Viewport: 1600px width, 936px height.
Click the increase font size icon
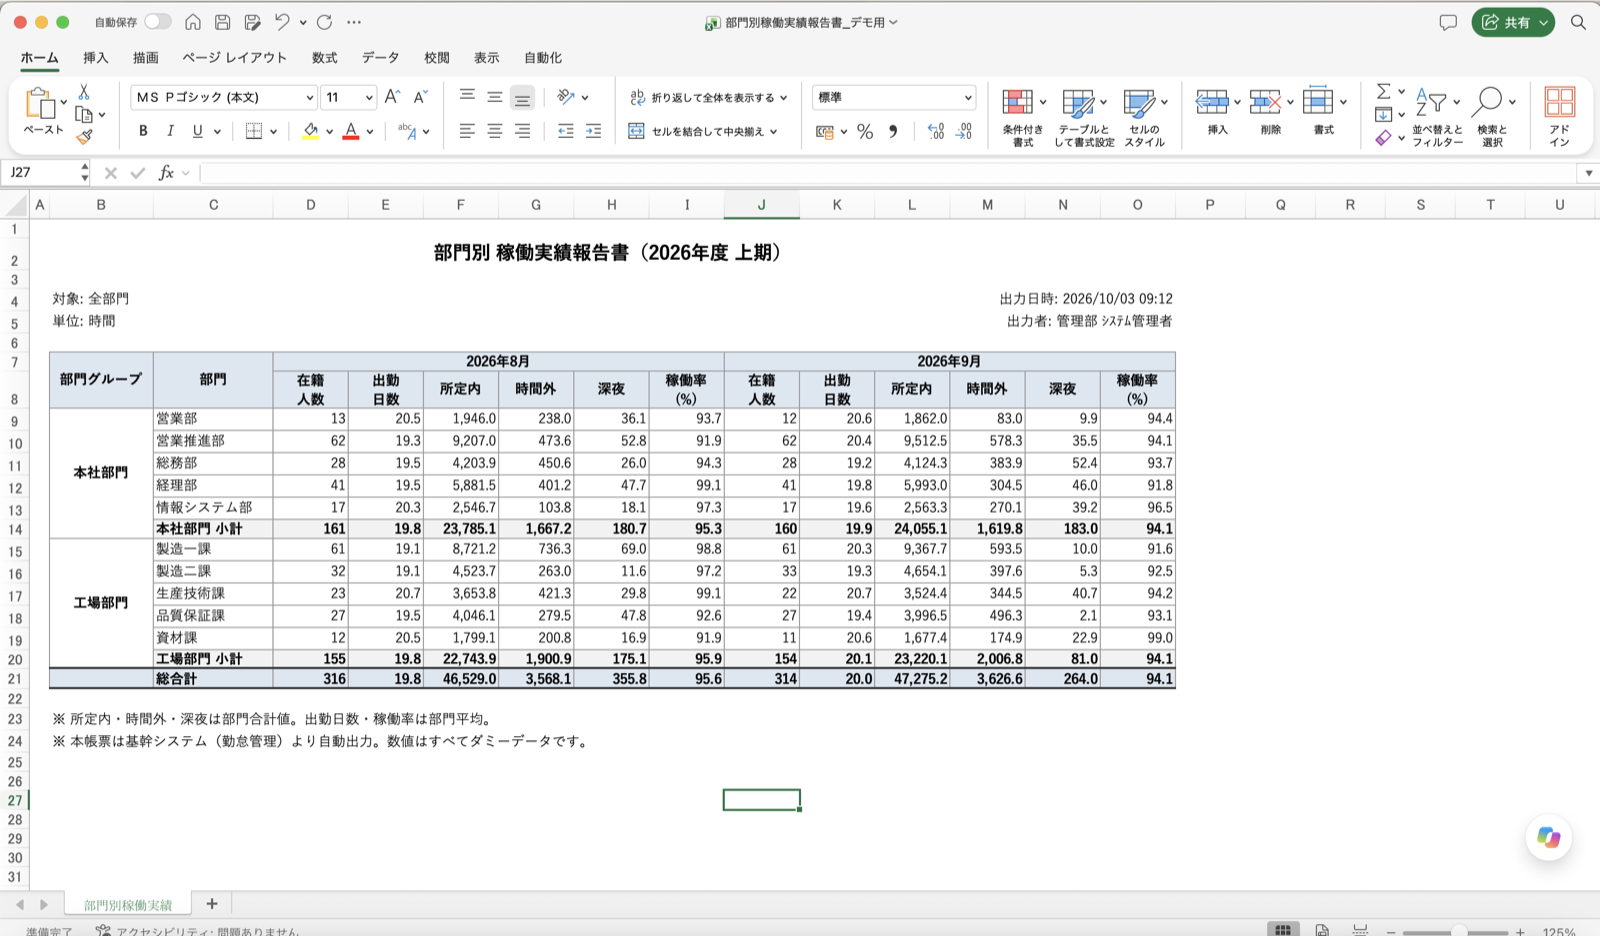pos(392,96)
